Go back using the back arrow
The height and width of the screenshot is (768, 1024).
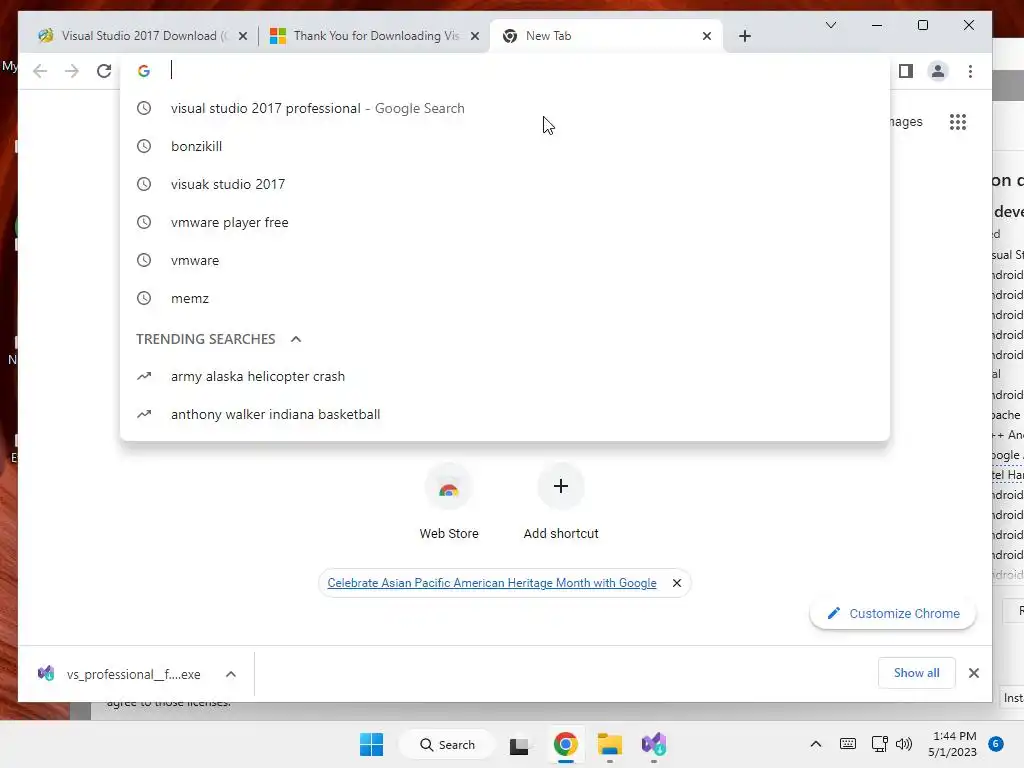tap(40, 71)
